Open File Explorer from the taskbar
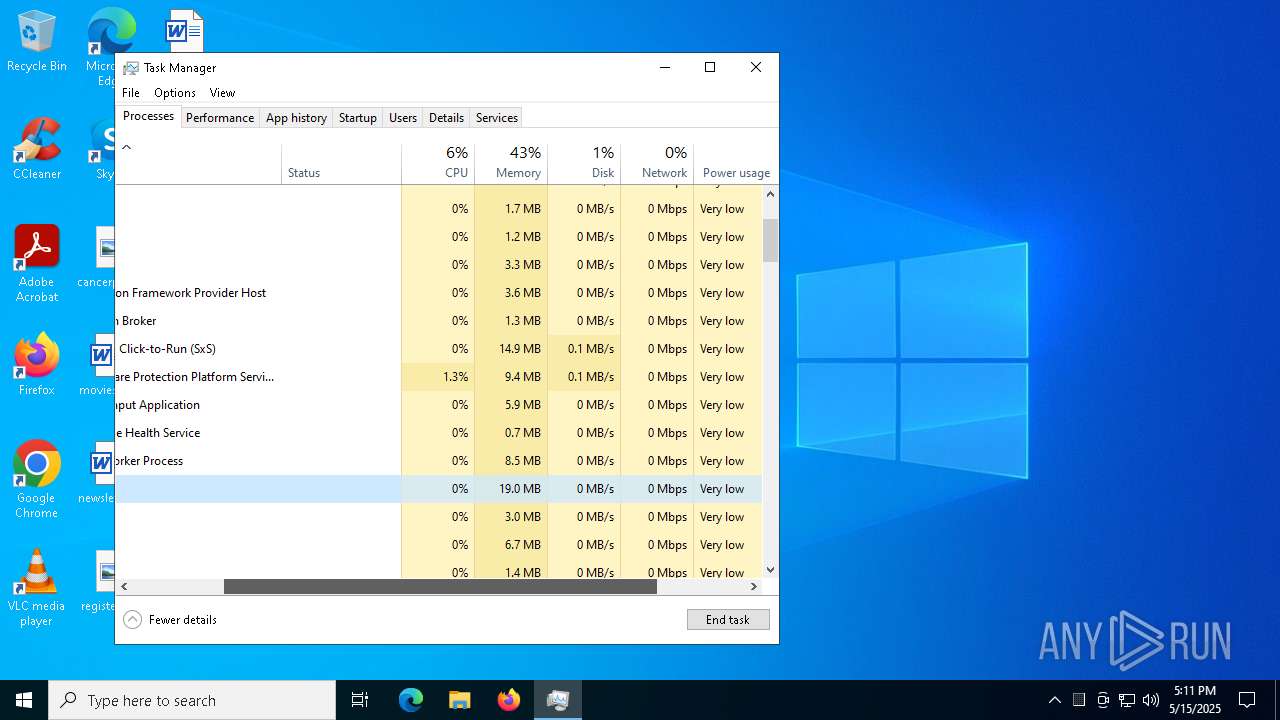 (460, 700)
